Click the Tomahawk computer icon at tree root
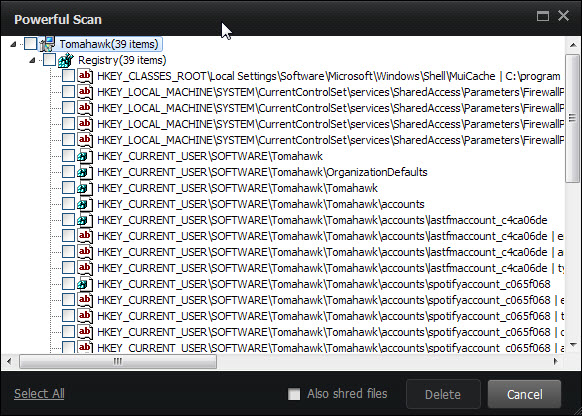 (x=48, y=44)
